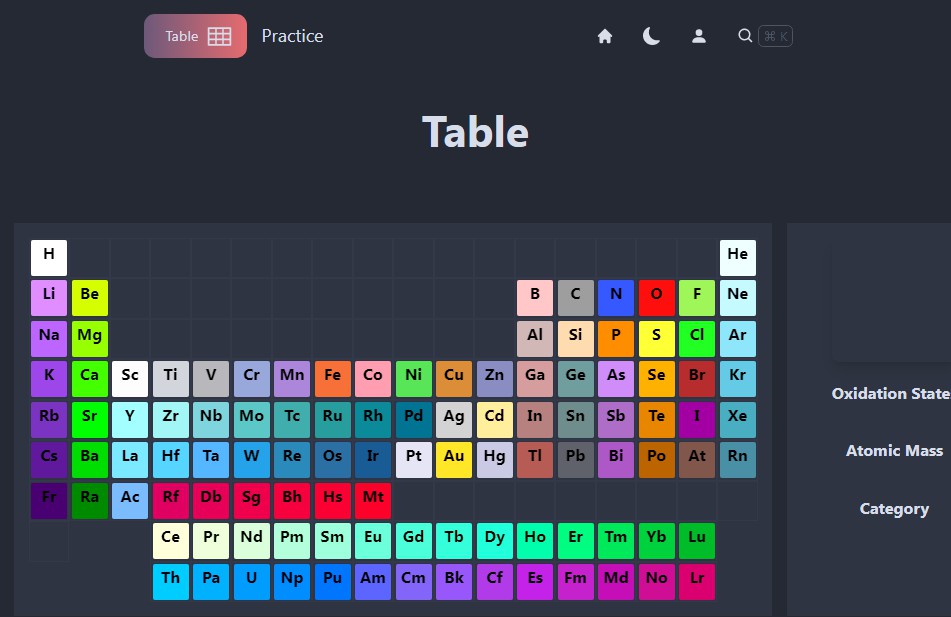Open the user profile icon
This screenshot has height=617, width=951.
click(x=699, y=35)
